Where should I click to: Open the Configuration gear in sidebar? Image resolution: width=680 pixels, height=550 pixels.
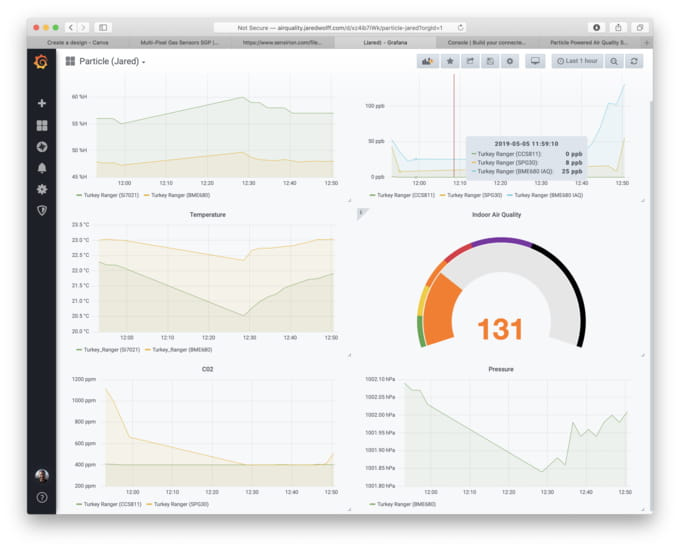pos(42,189)
